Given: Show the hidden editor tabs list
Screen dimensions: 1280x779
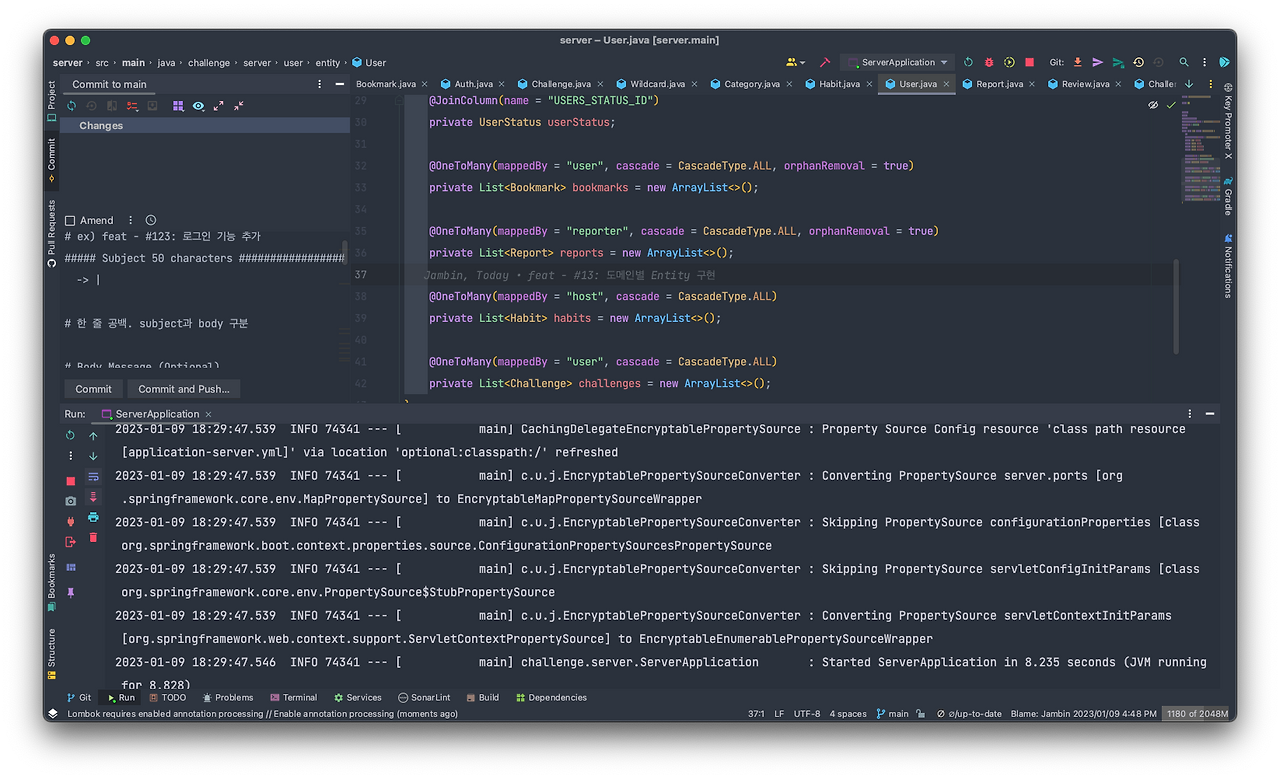Looking at the screenshot, I should (1189, 84).
